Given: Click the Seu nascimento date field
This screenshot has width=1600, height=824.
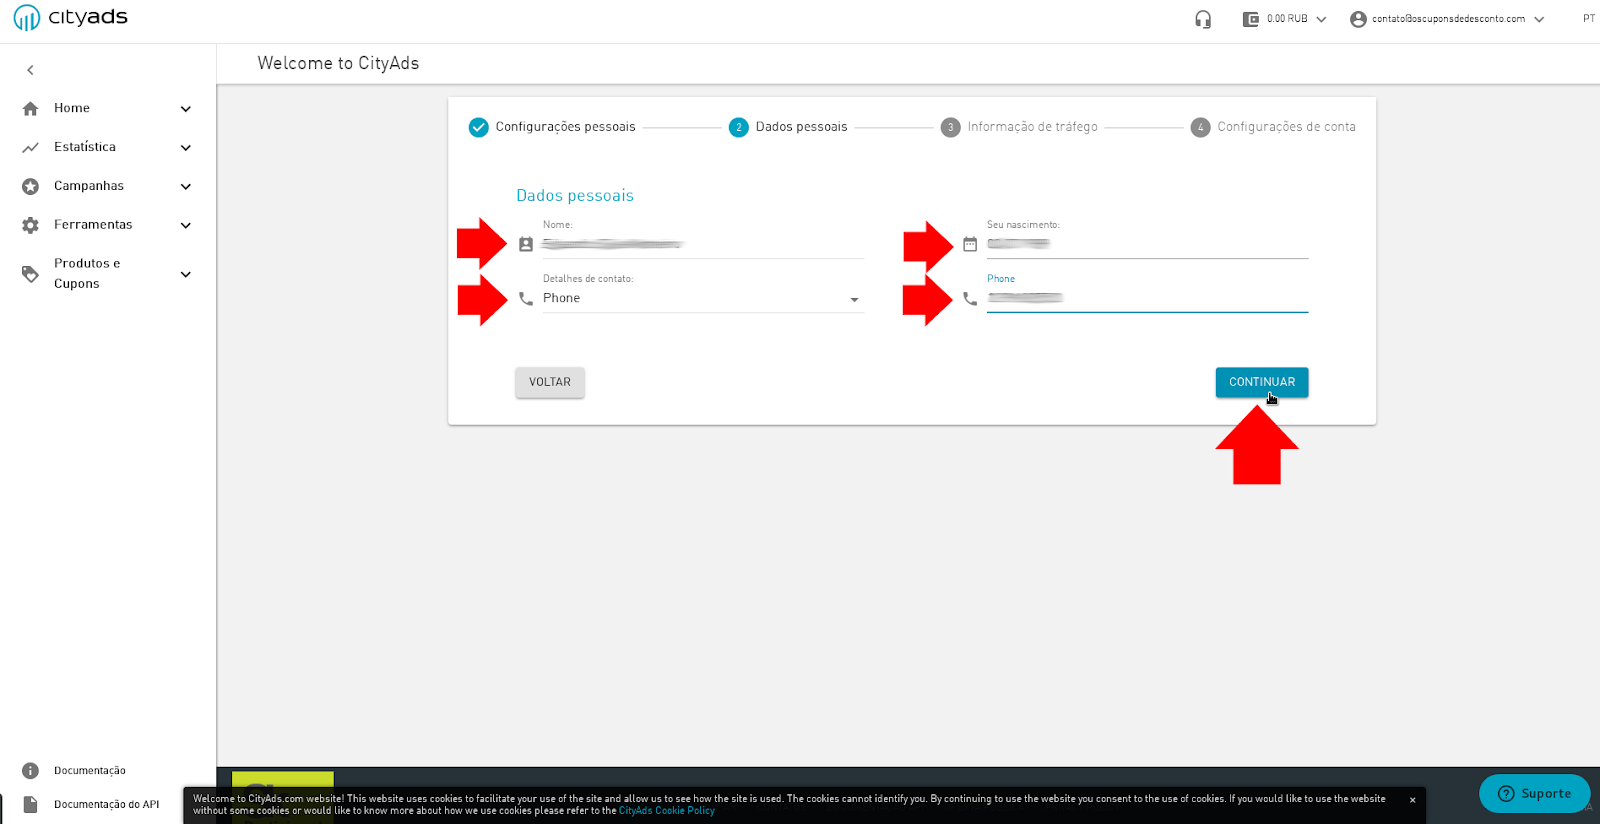Looking at the screenshot, I should pyautogui.click(x=1147, y=244).
